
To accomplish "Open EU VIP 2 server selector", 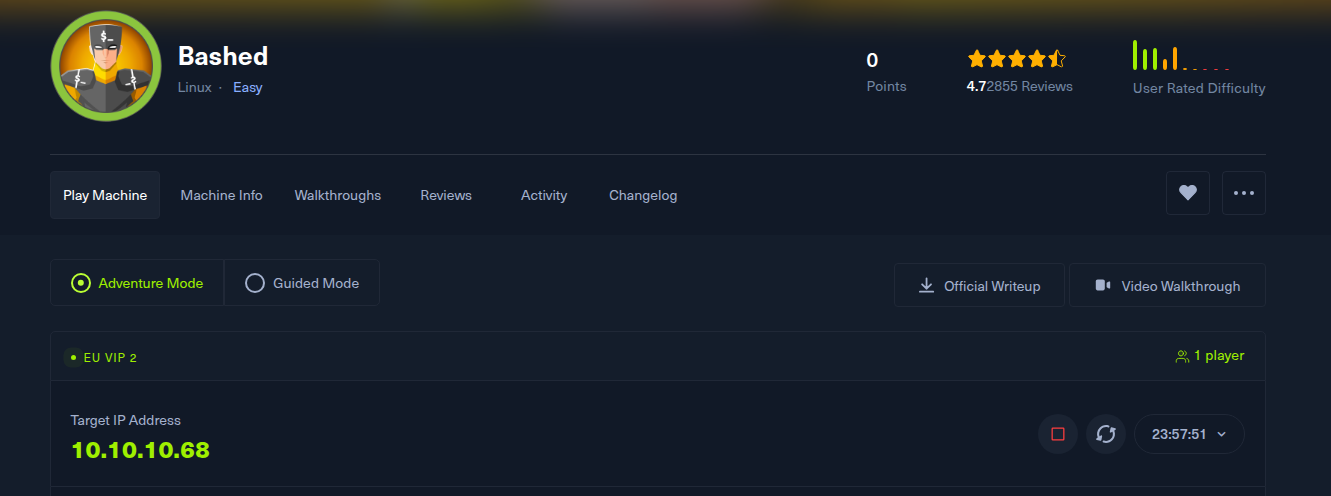I will tap(102, 357).
